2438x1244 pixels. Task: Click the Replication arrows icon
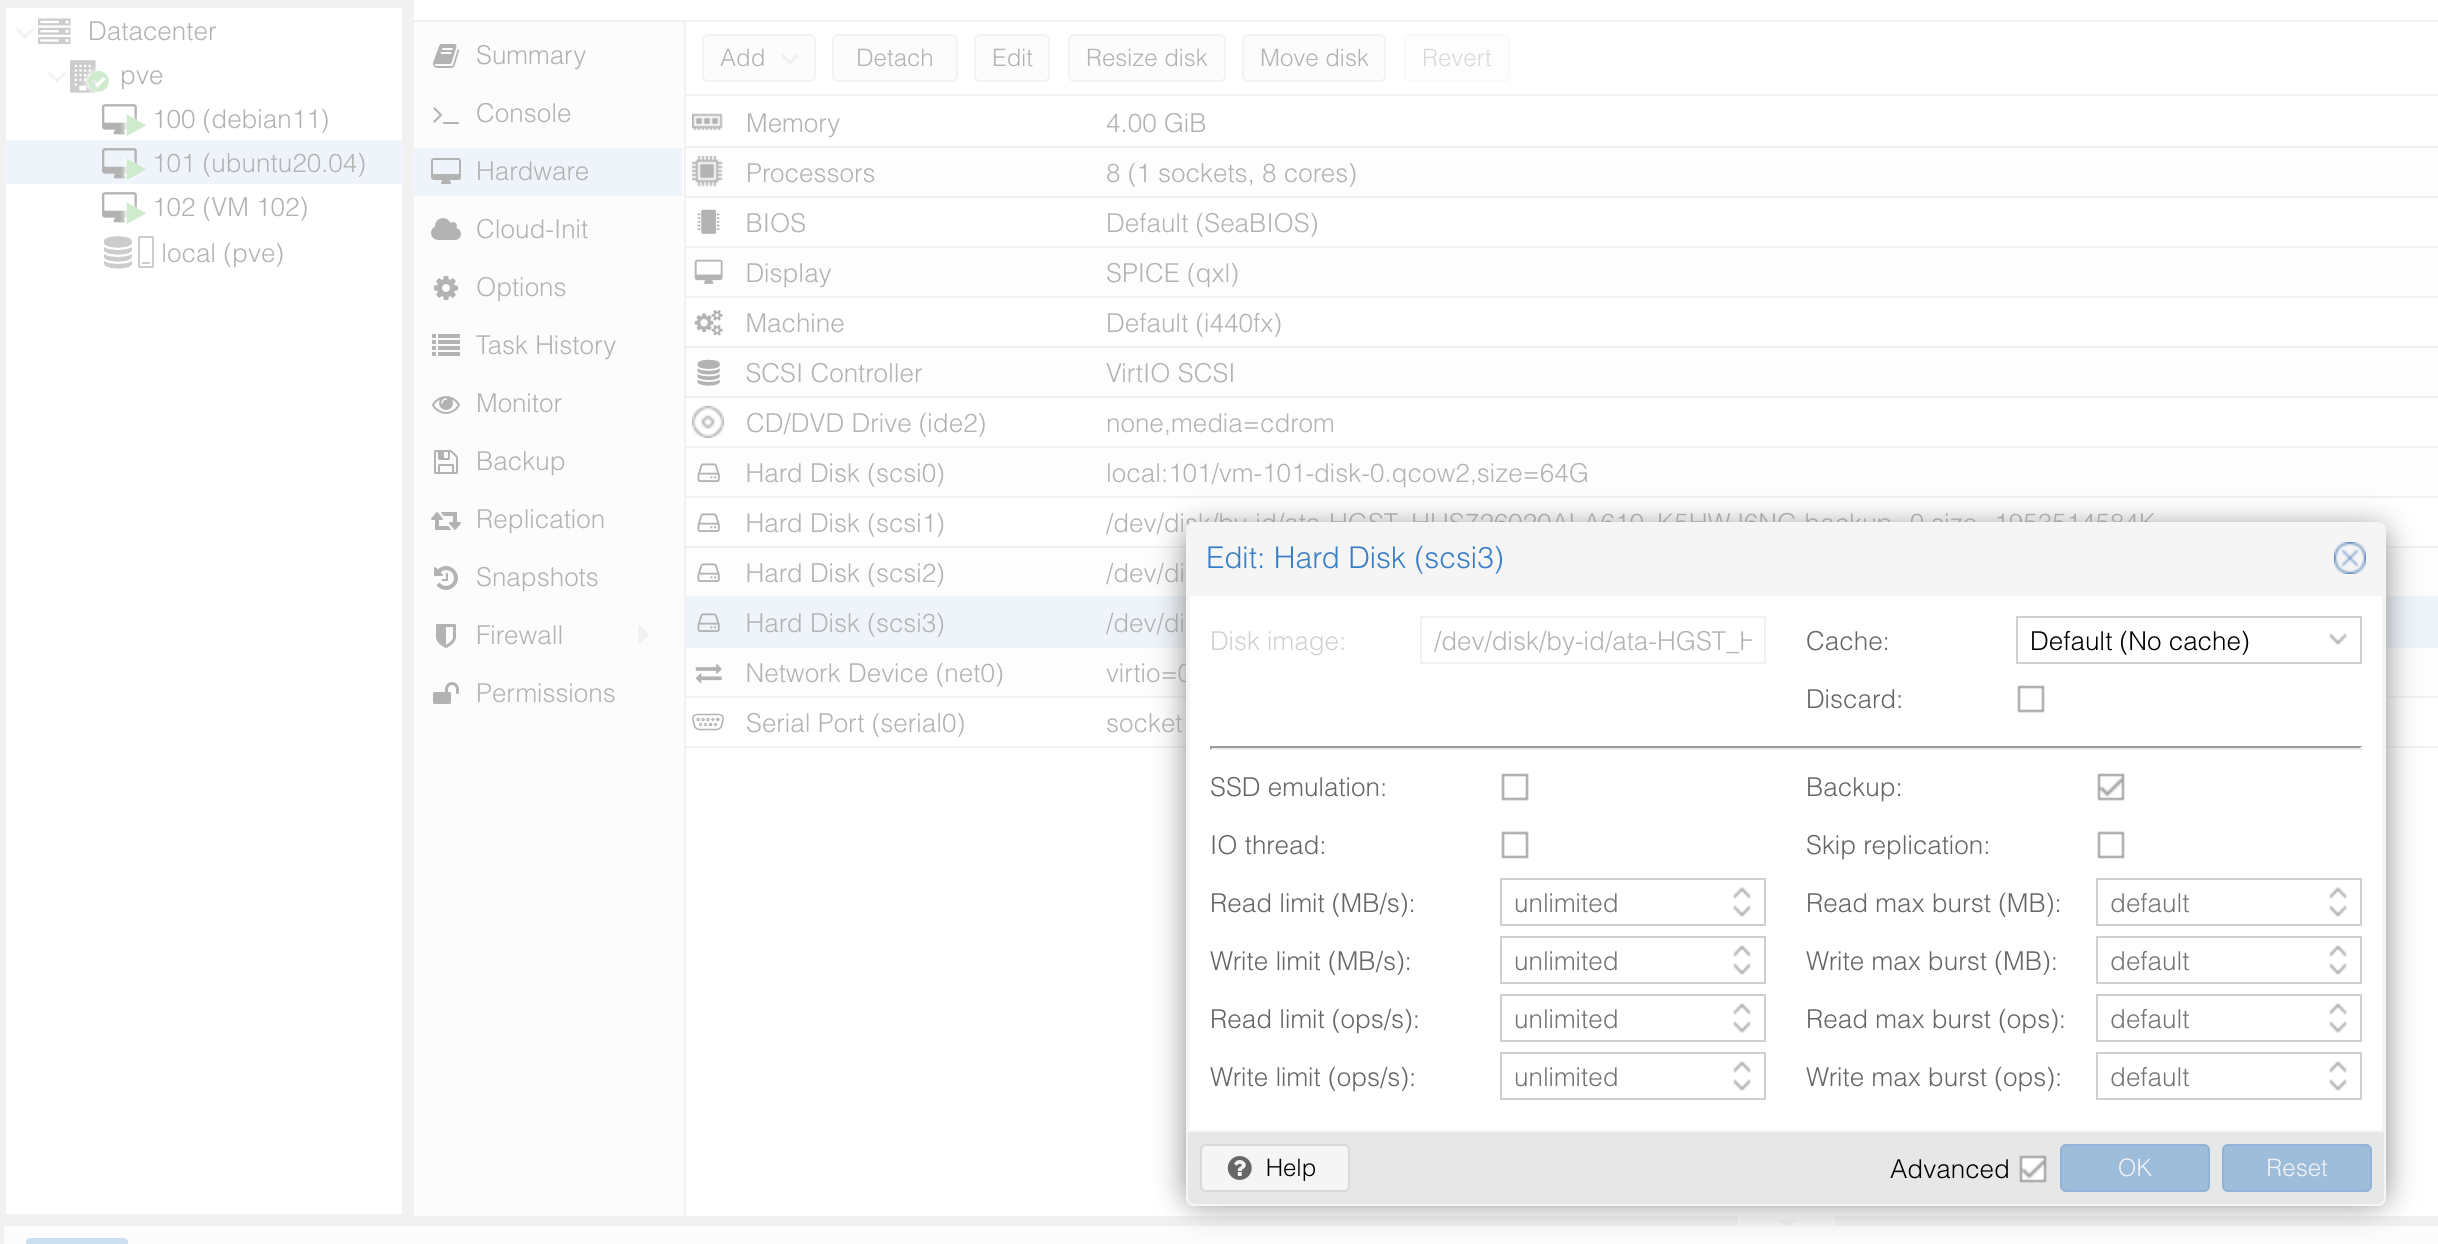pyautogui.click(x=447, y=519)
